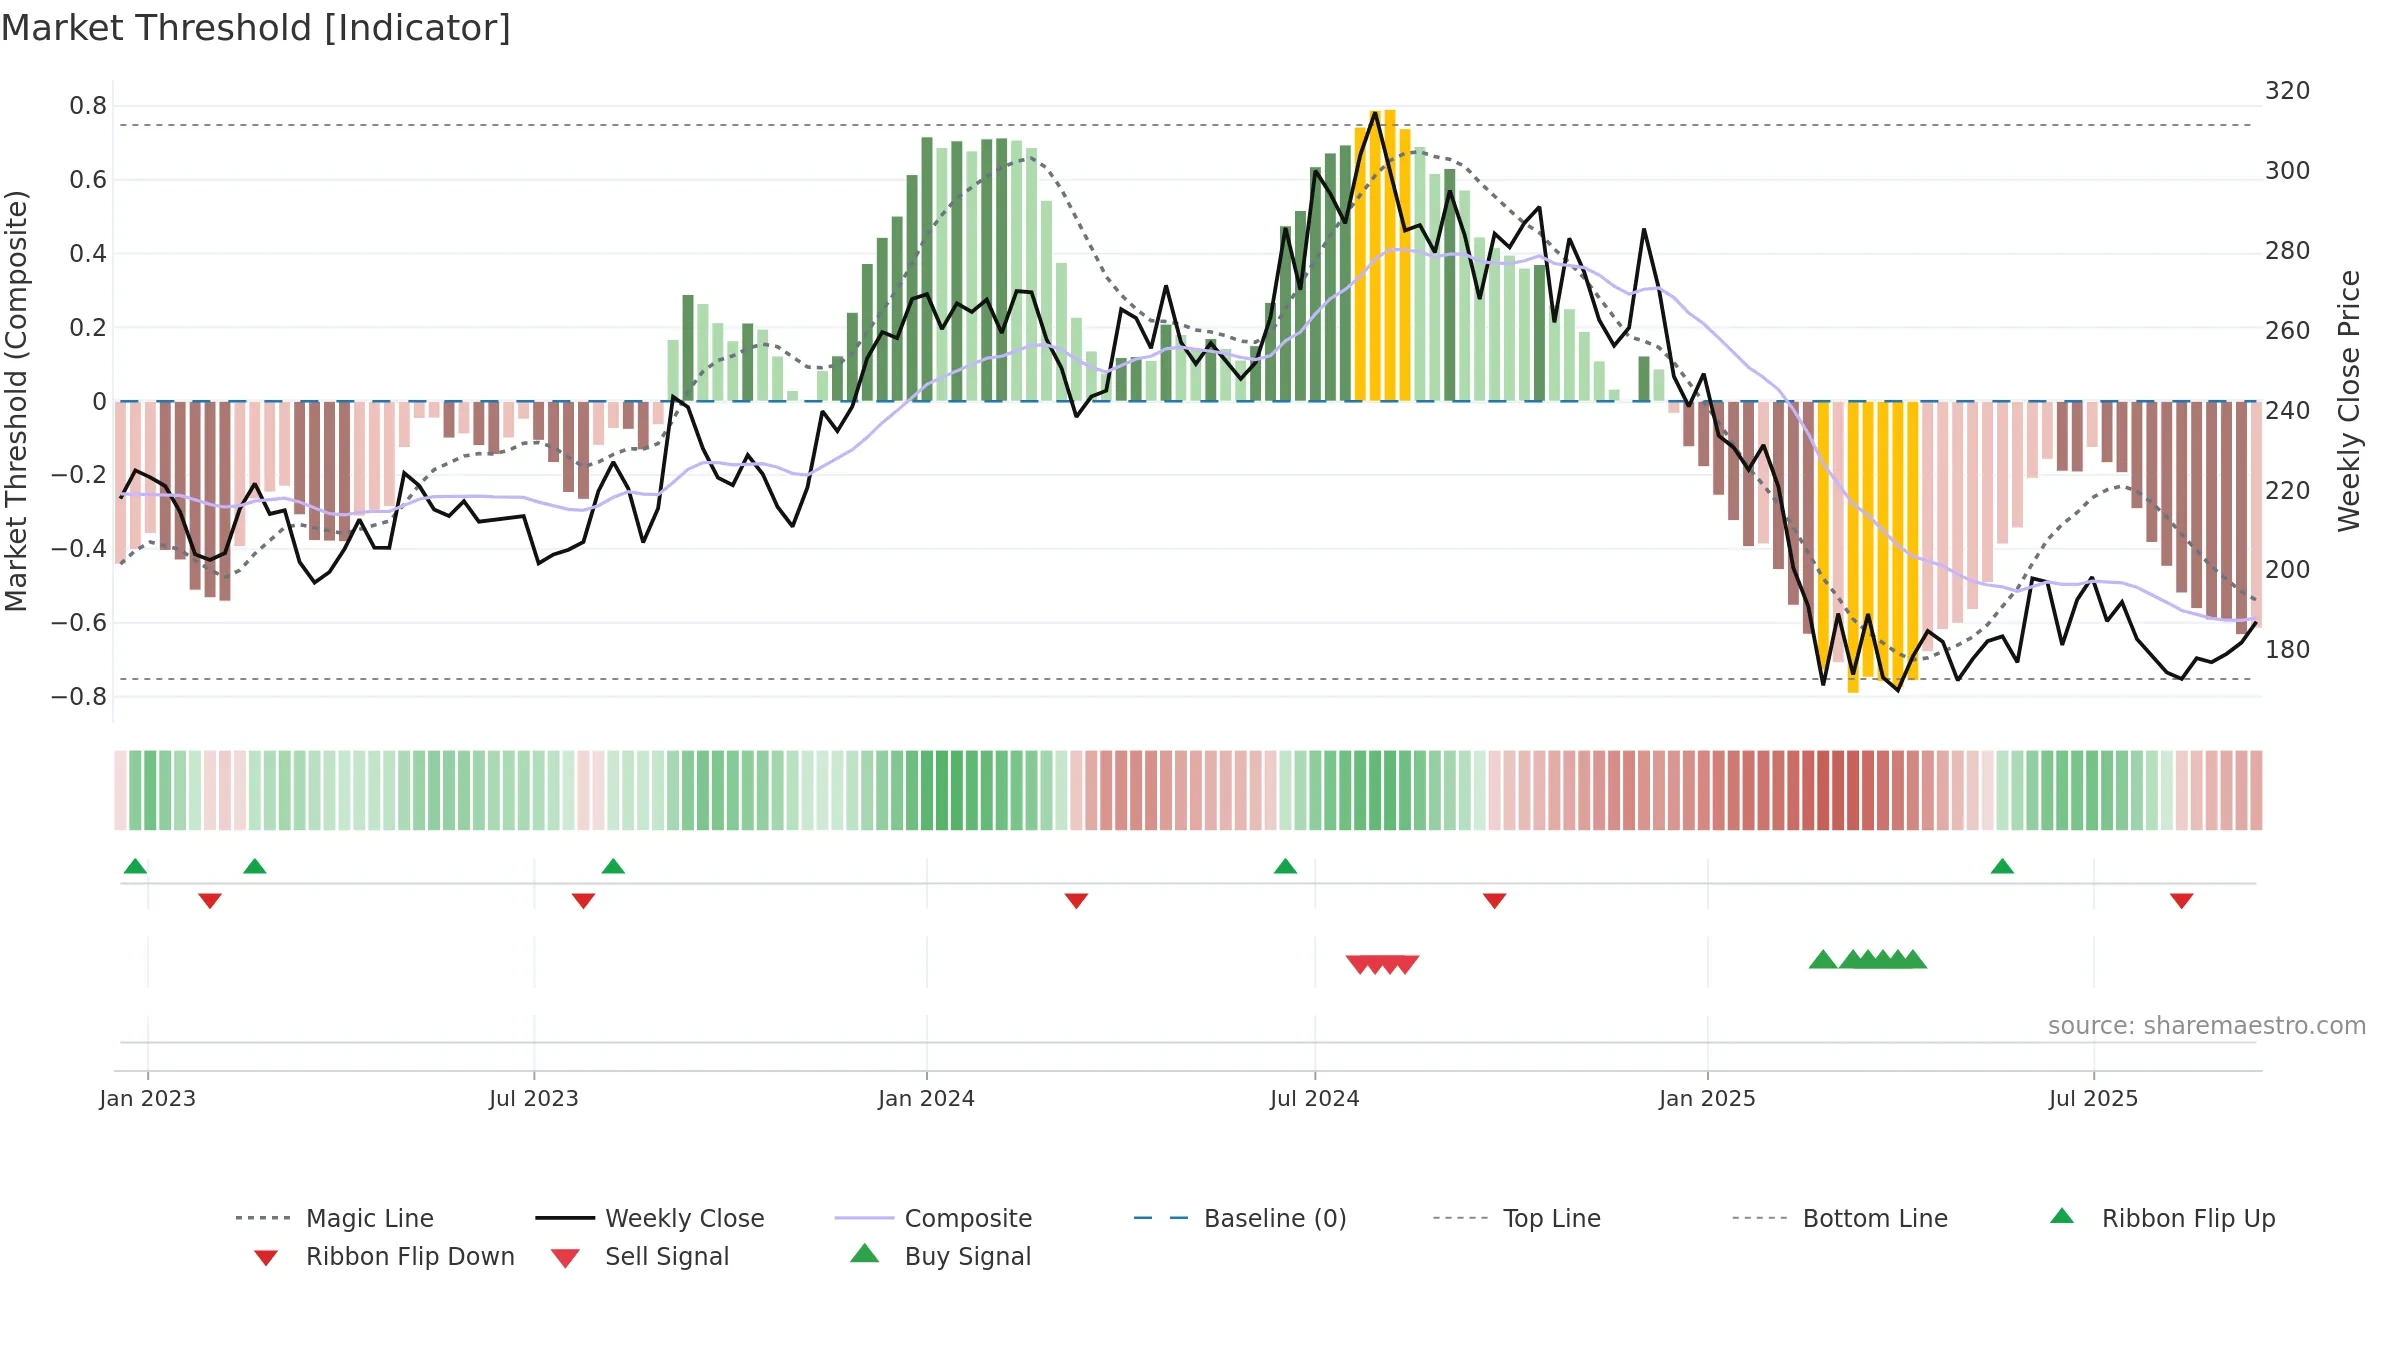
Task: Click the ribbon flip up triangle just before Jul 2024
Action: pyautogui.click(x=1285, y=866)
